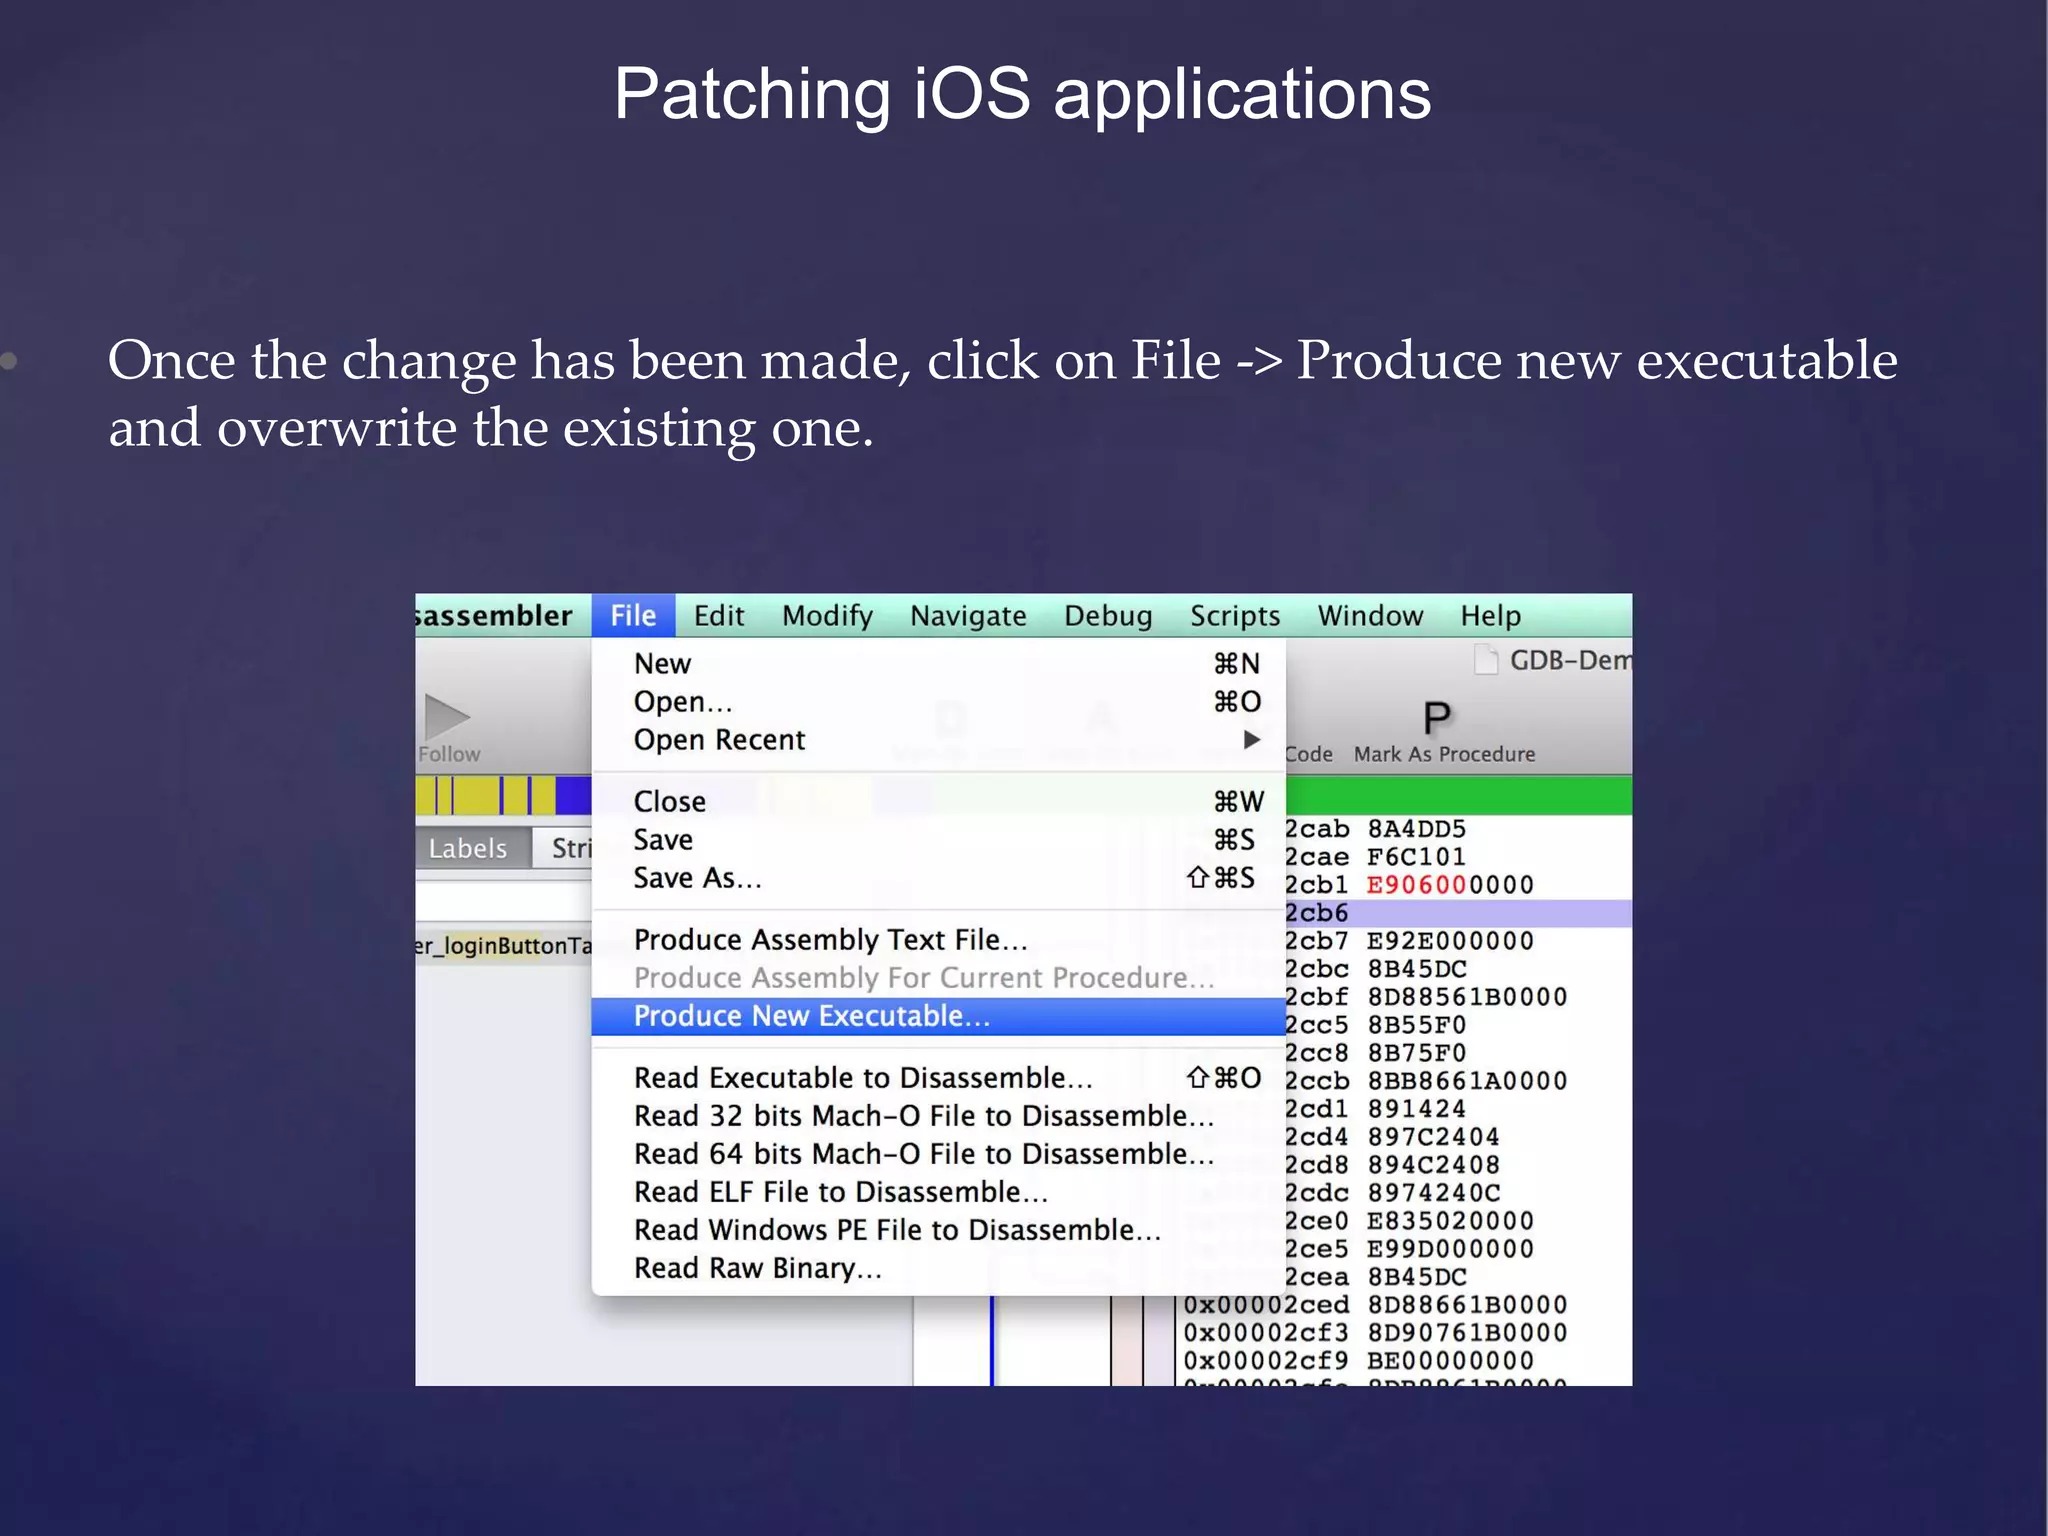The width and height of the screenshot is (2048, 1536).
Task: Select the line with bytes 891424
Action: pos(1458,1109)
